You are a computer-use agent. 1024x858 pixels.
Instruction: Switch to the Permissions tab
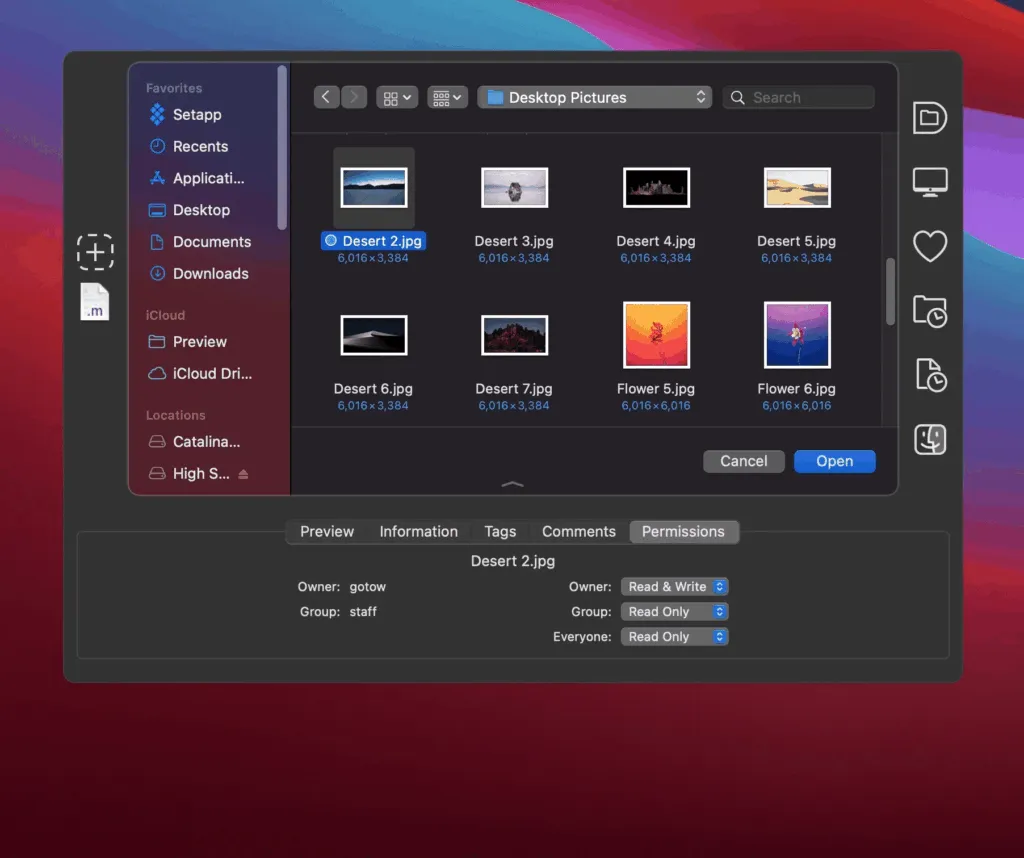pos(684,531)
